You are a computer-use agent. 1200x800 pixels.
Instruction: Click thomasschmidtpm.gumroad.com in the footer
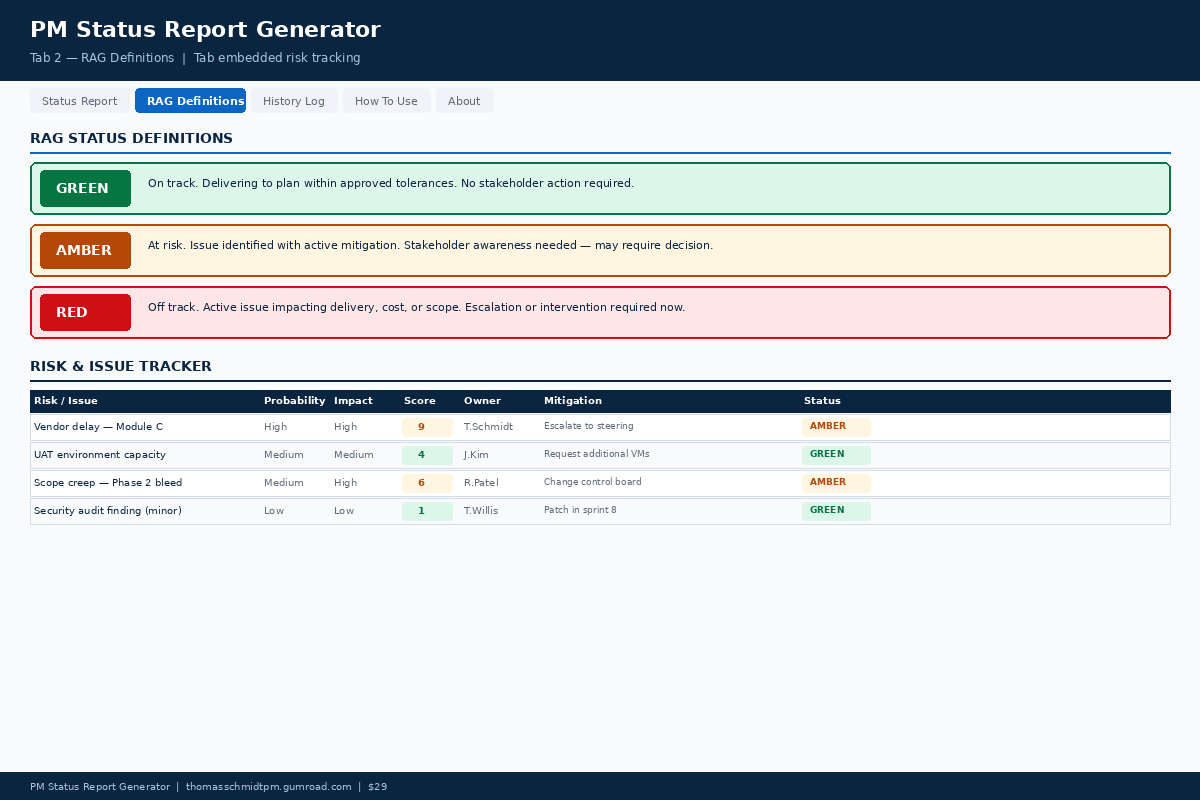pos(268,787)
